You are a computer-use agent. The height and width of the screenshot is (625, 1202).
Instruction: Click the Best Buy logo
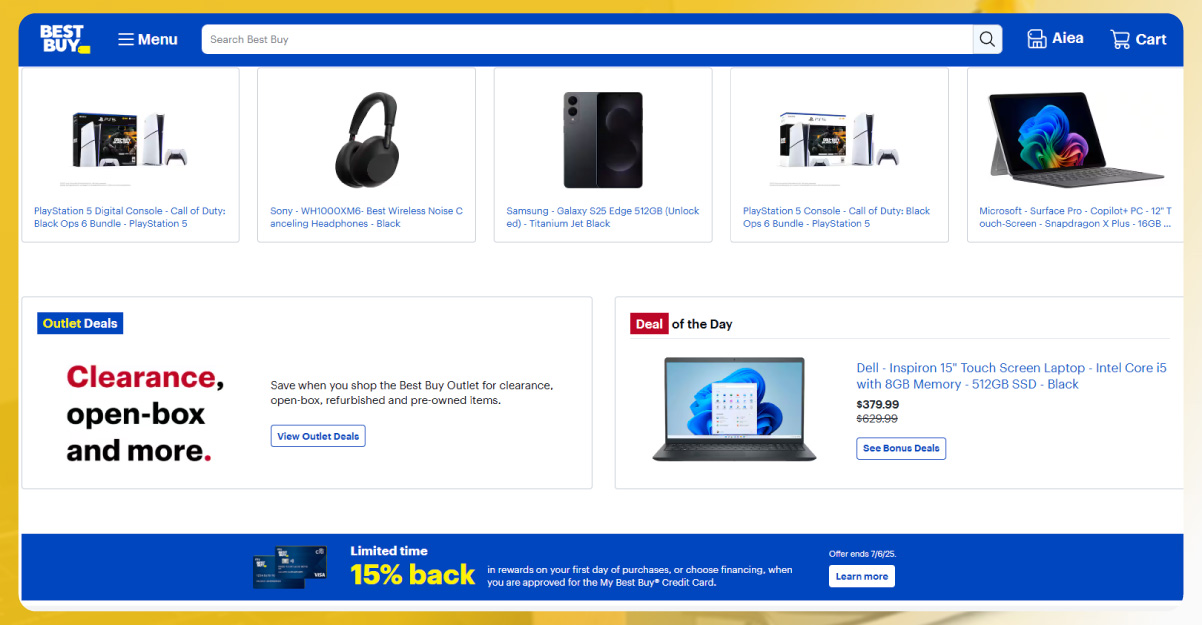pos(65,39)
